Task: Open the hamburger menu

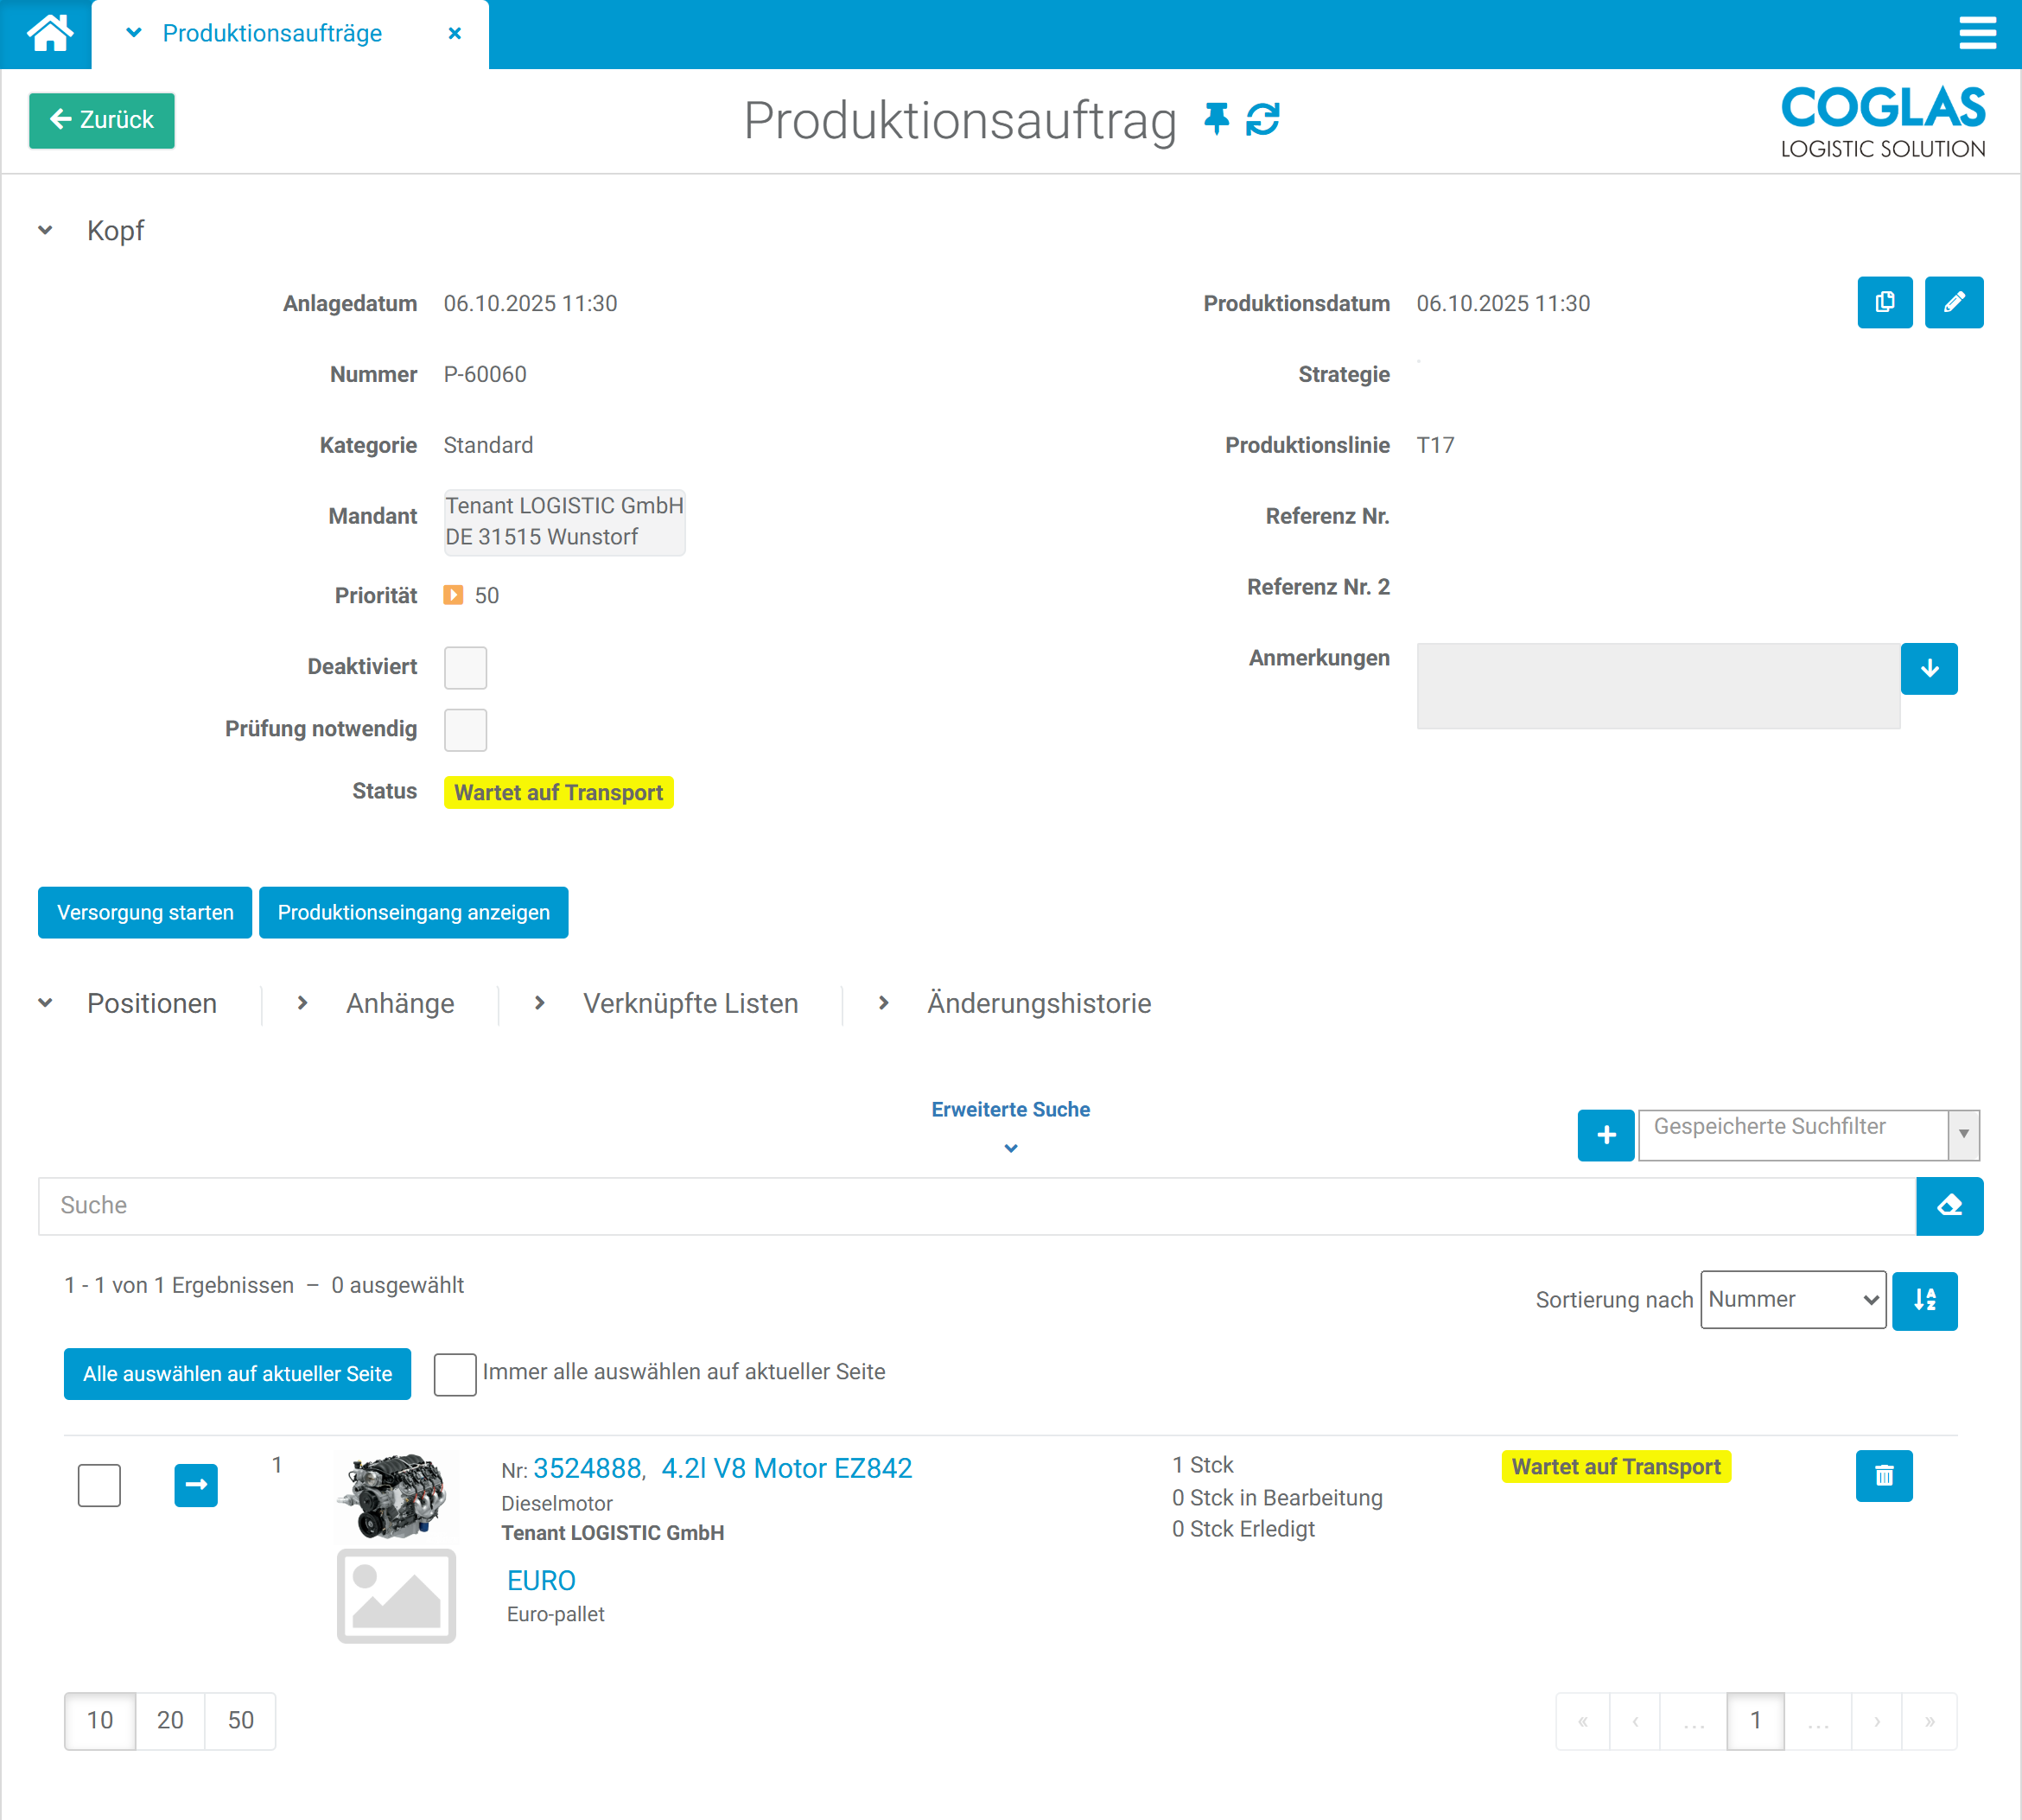Action: pyautogui.click(x=1976, y=33)
